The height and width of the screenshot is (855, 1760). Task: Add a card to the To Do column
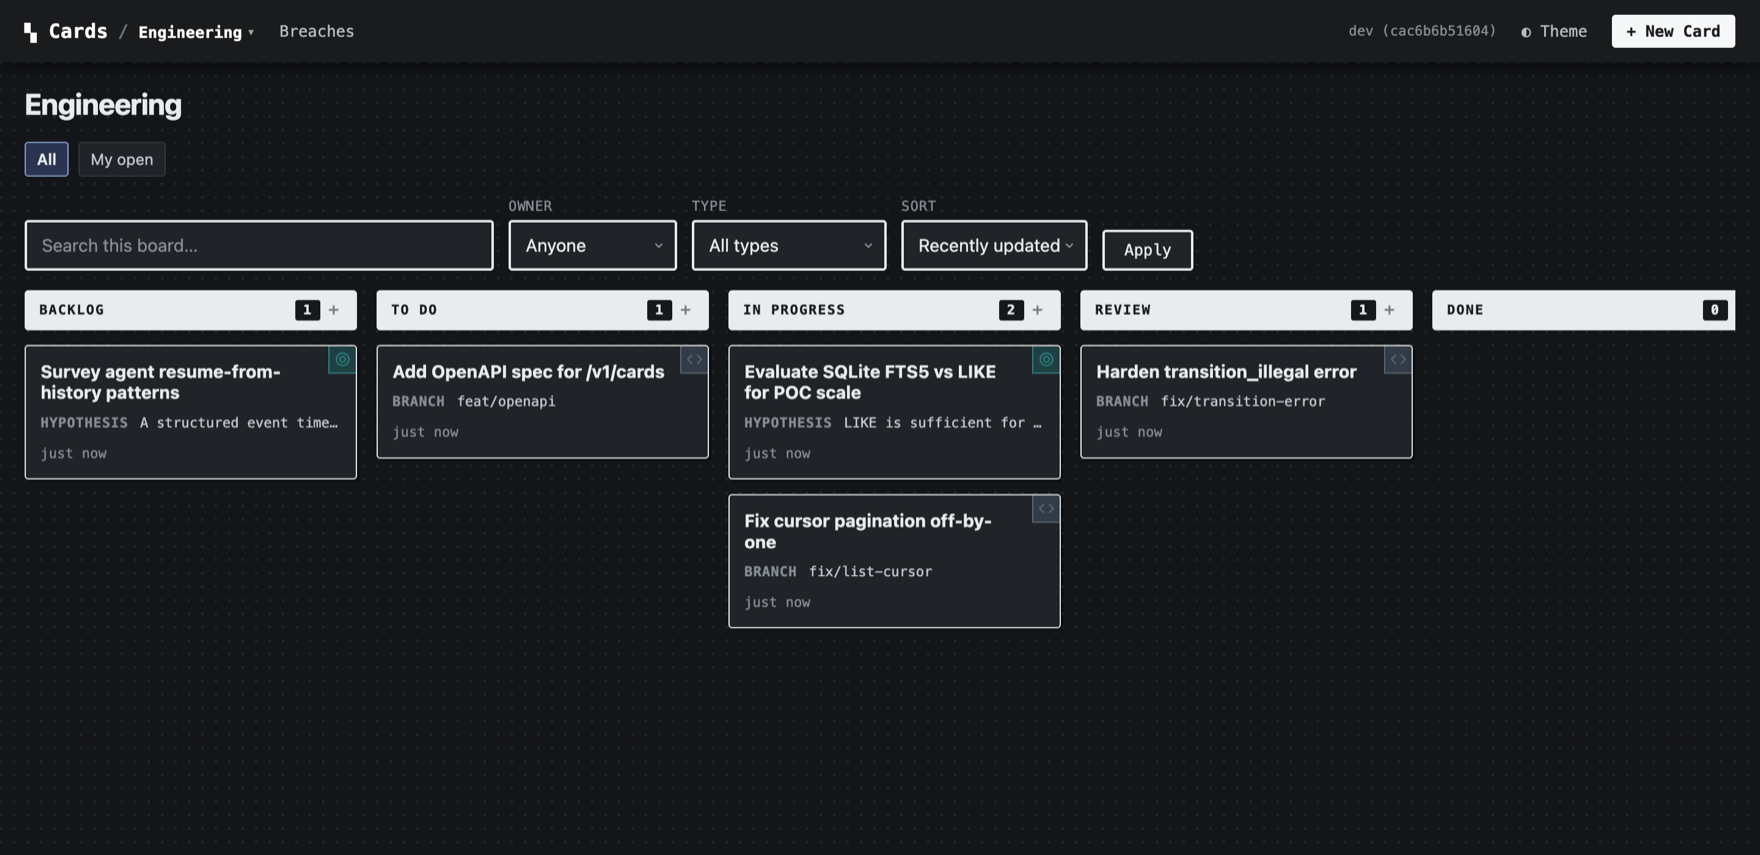tap(686, 310)
